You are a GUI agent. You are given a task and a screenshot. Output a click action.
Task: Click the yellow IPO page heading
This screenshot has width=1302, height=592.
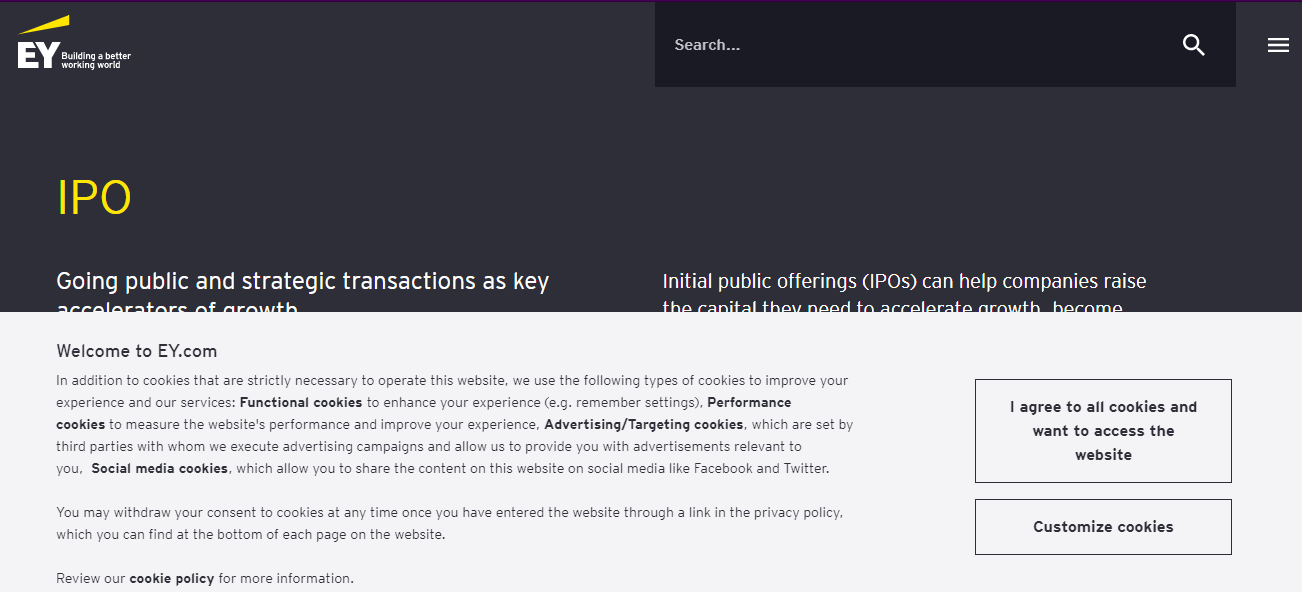click(94, 198)
